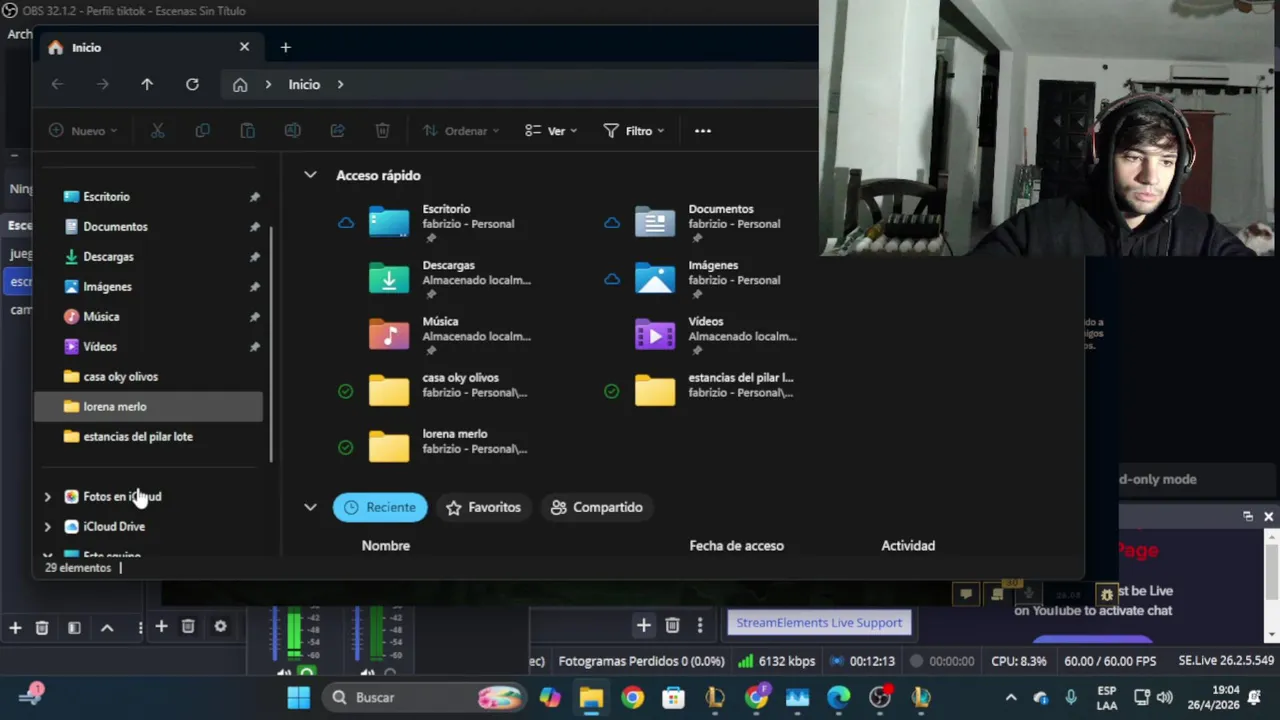1280x720 pixels.
Task: Click the Copy icon in toolbar
Action: coord(203,131)
